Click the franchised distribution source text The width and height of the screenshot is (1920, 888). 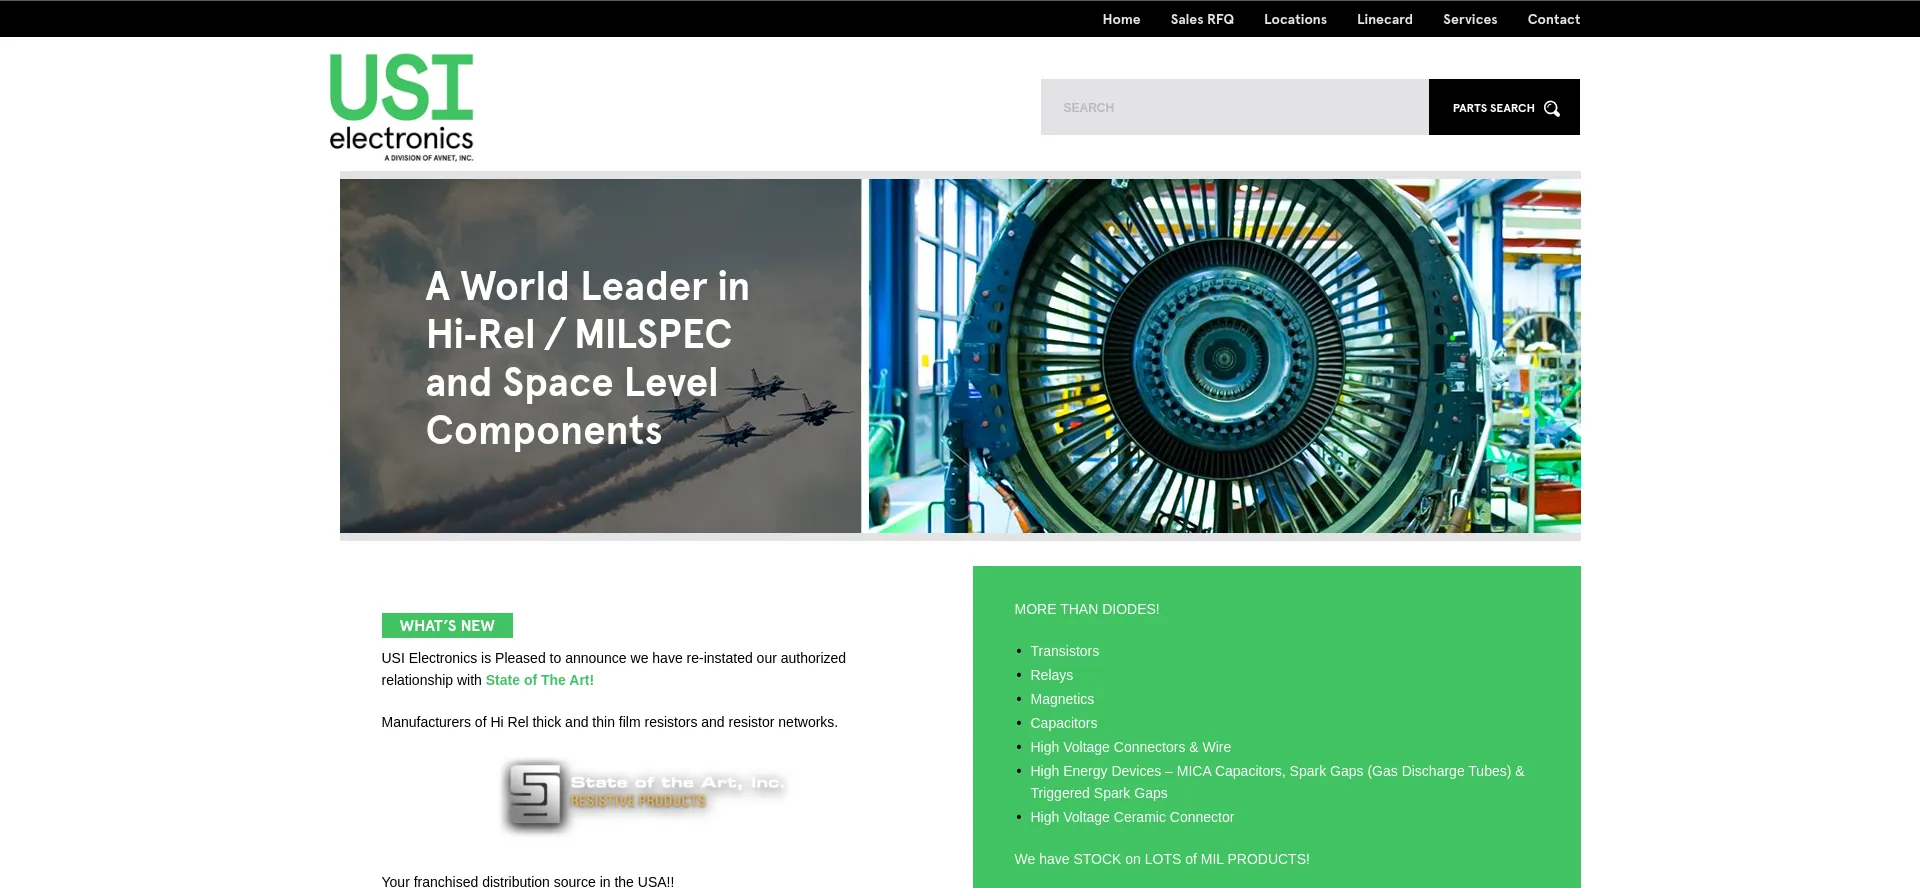coord(528,881)
